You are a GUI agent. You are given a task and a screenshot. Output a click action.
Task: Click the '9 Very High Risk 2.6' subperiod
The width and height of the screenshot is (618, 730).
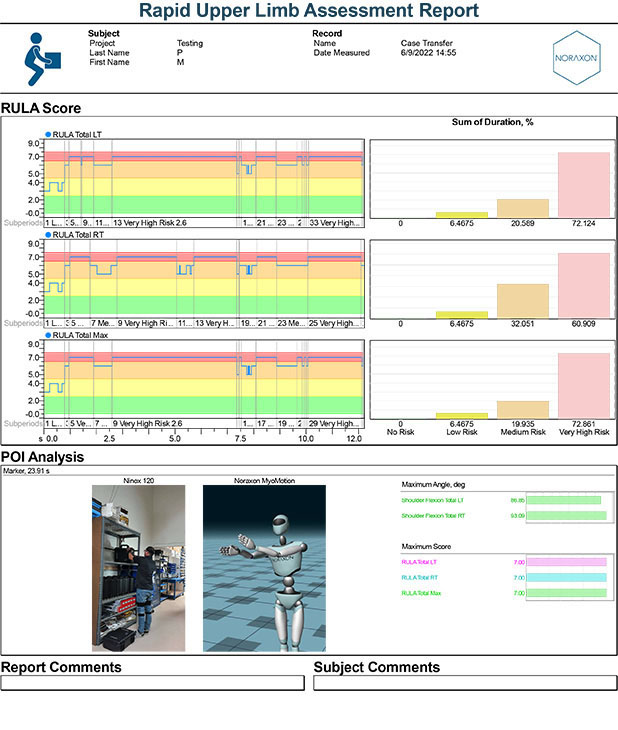point(148,424)
